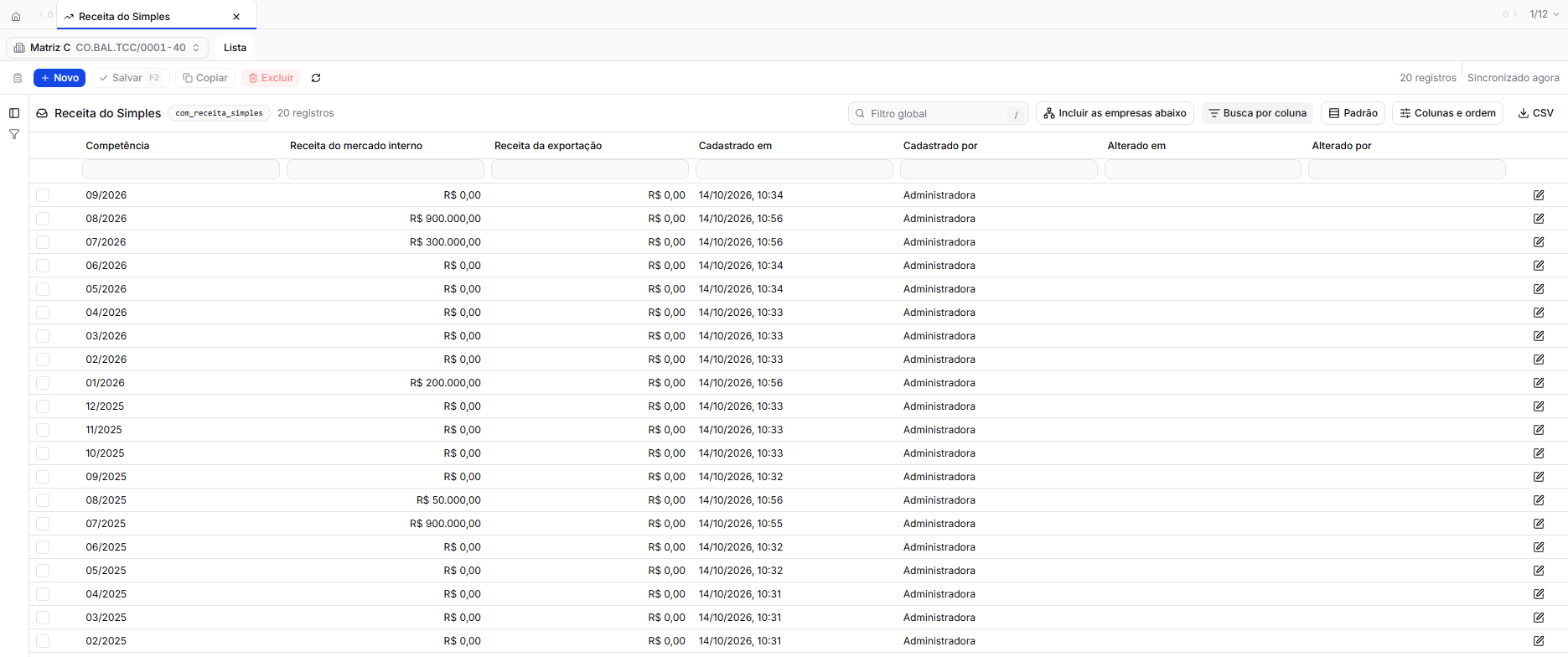Tick the checkbox for 08/2026
This screenshot has height=657, width=1568.
43,218
